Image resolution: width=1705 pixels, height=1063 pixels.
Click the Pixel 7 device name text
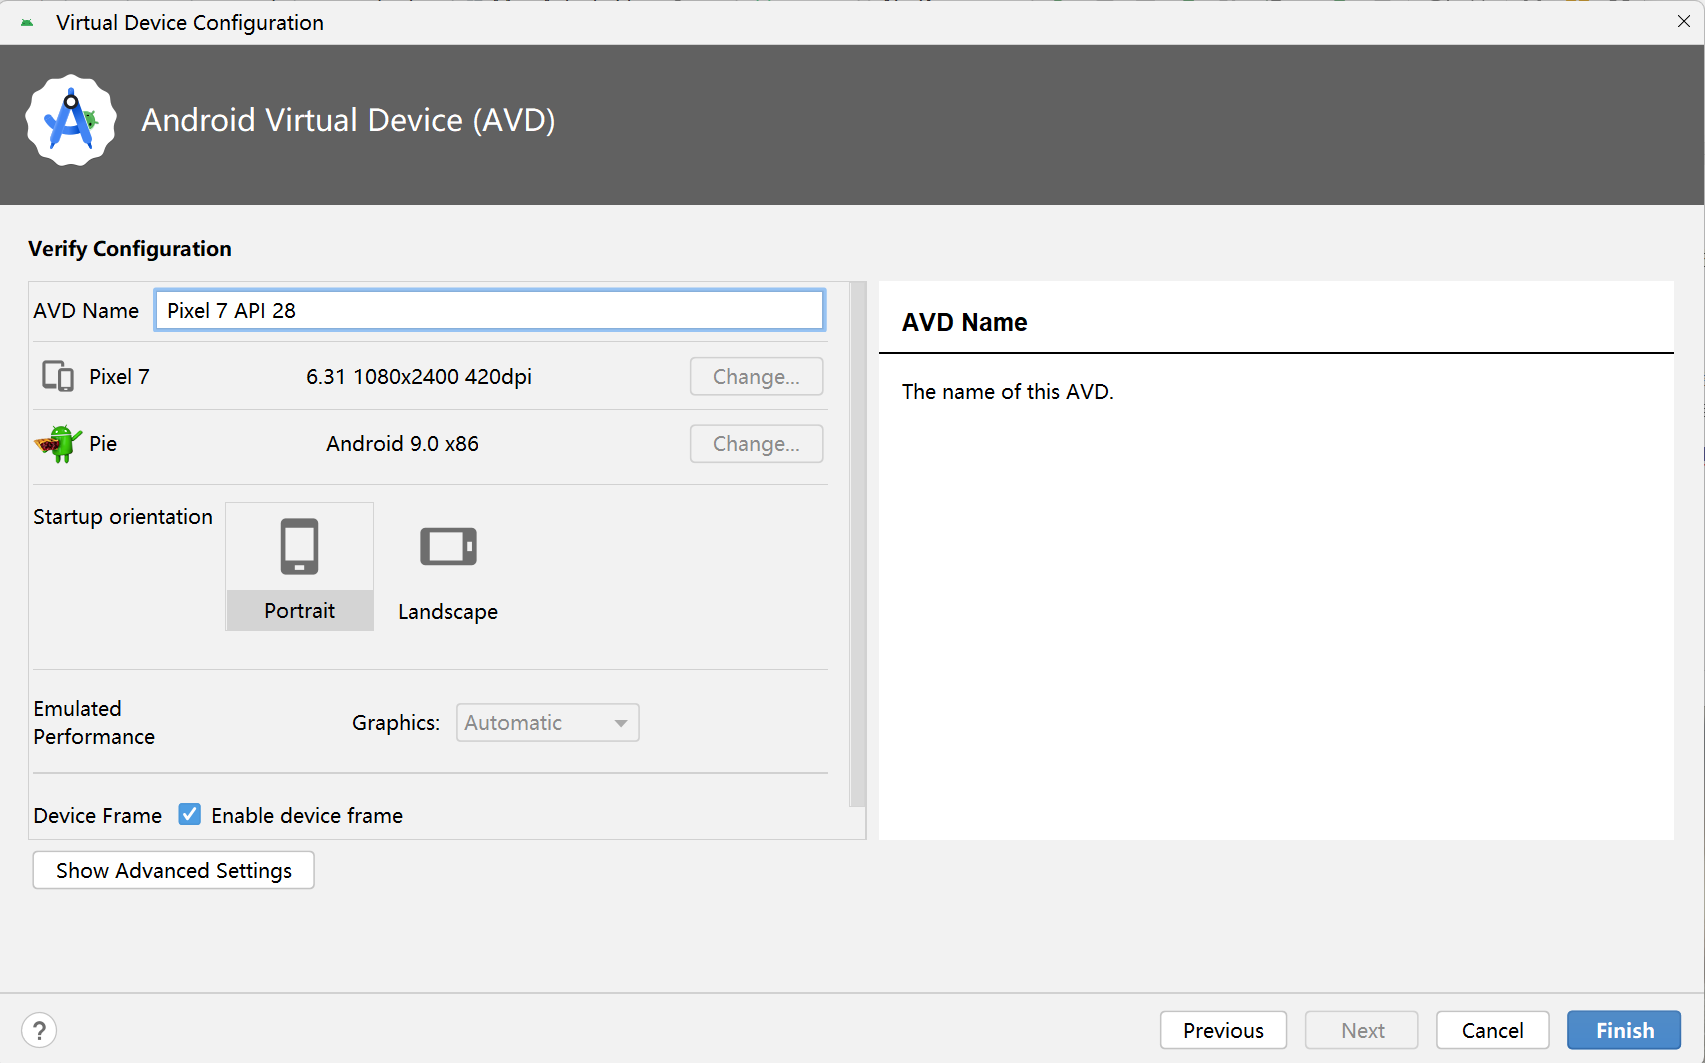(x=119, y=377)
